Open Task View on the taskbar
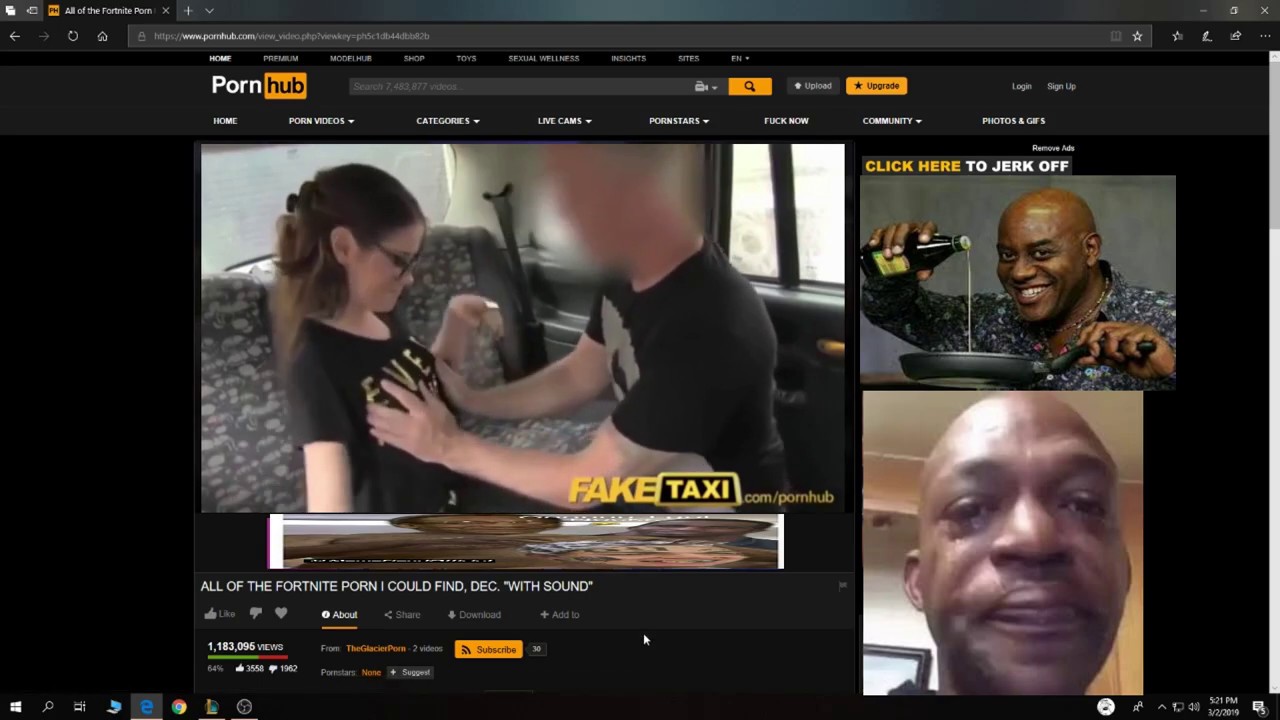This screenshot has width=1280, height=720. [x=79, y=707]
